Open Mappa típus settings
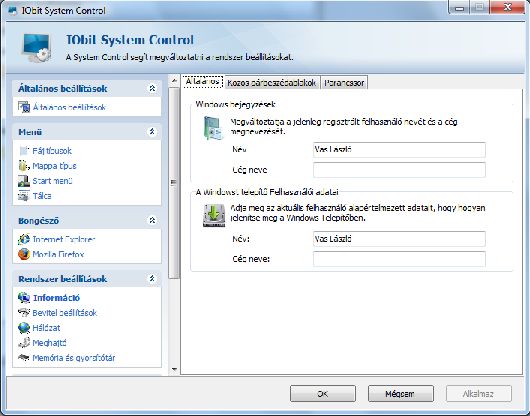Screen dimensions: 530x416 coord(54,166)
